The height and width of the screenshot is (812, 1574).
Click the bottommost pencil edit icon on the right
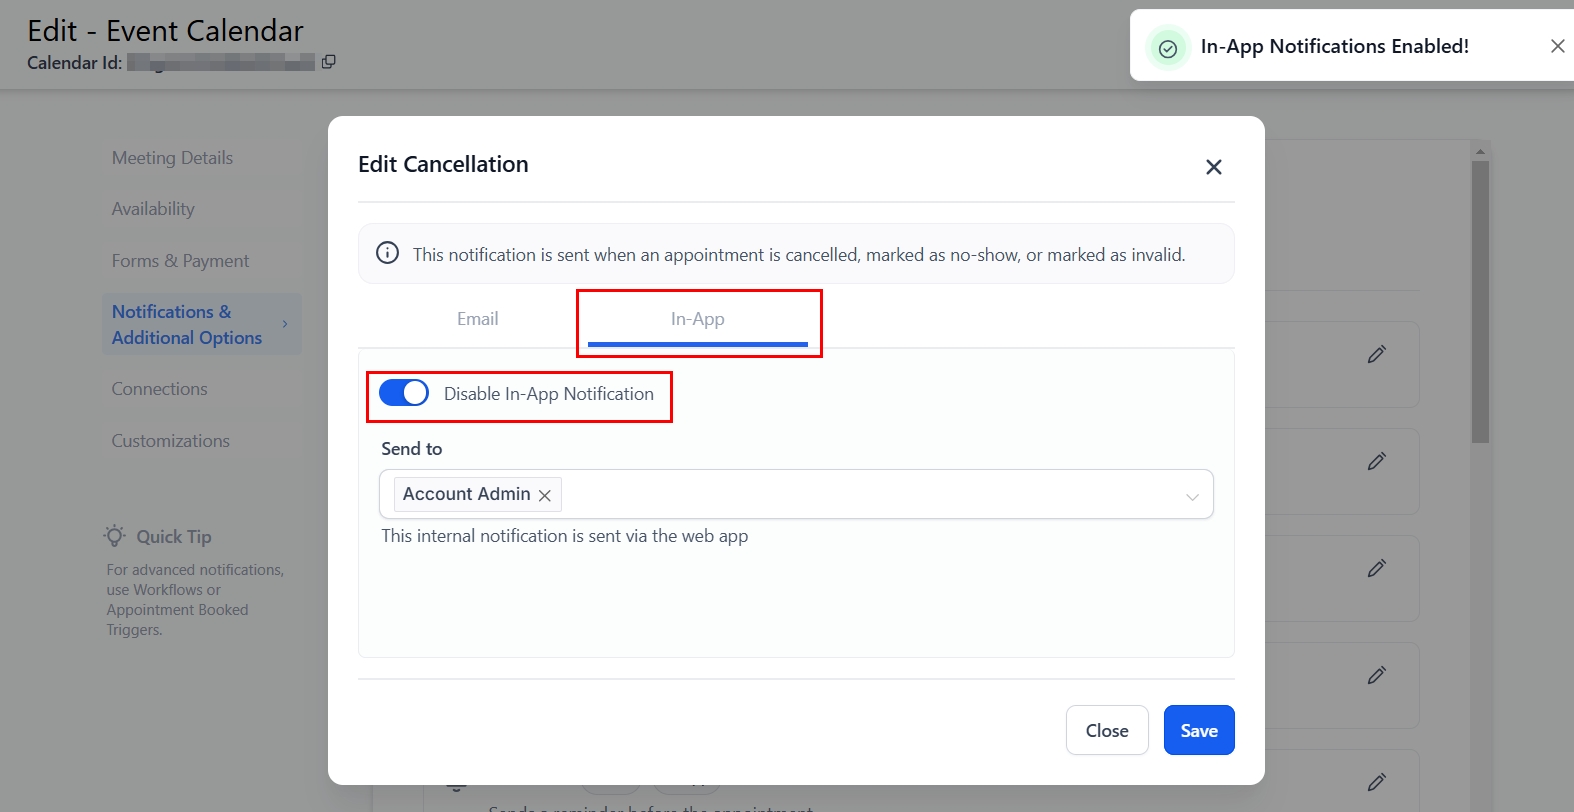pos(1376,782)
